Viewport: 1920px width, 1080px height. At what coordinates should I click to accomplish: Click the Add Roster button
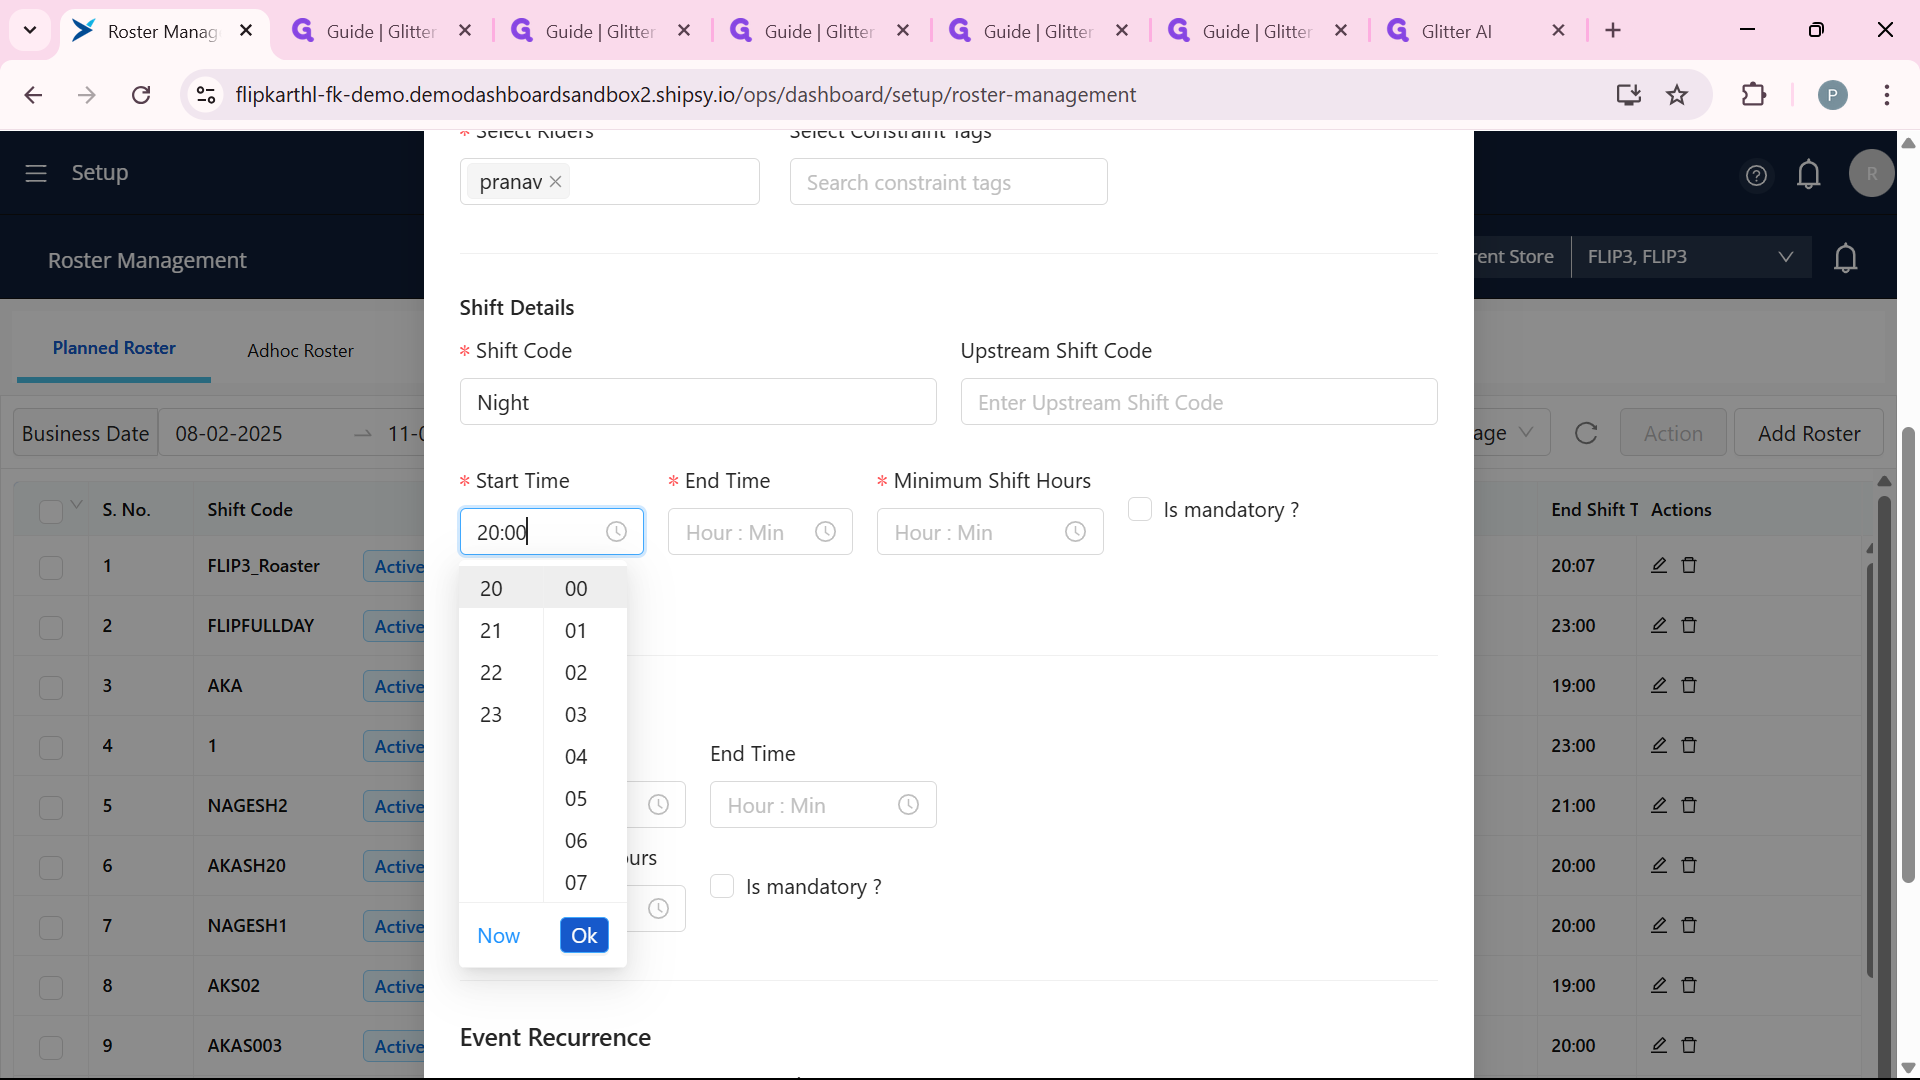tap(1809, 433)
